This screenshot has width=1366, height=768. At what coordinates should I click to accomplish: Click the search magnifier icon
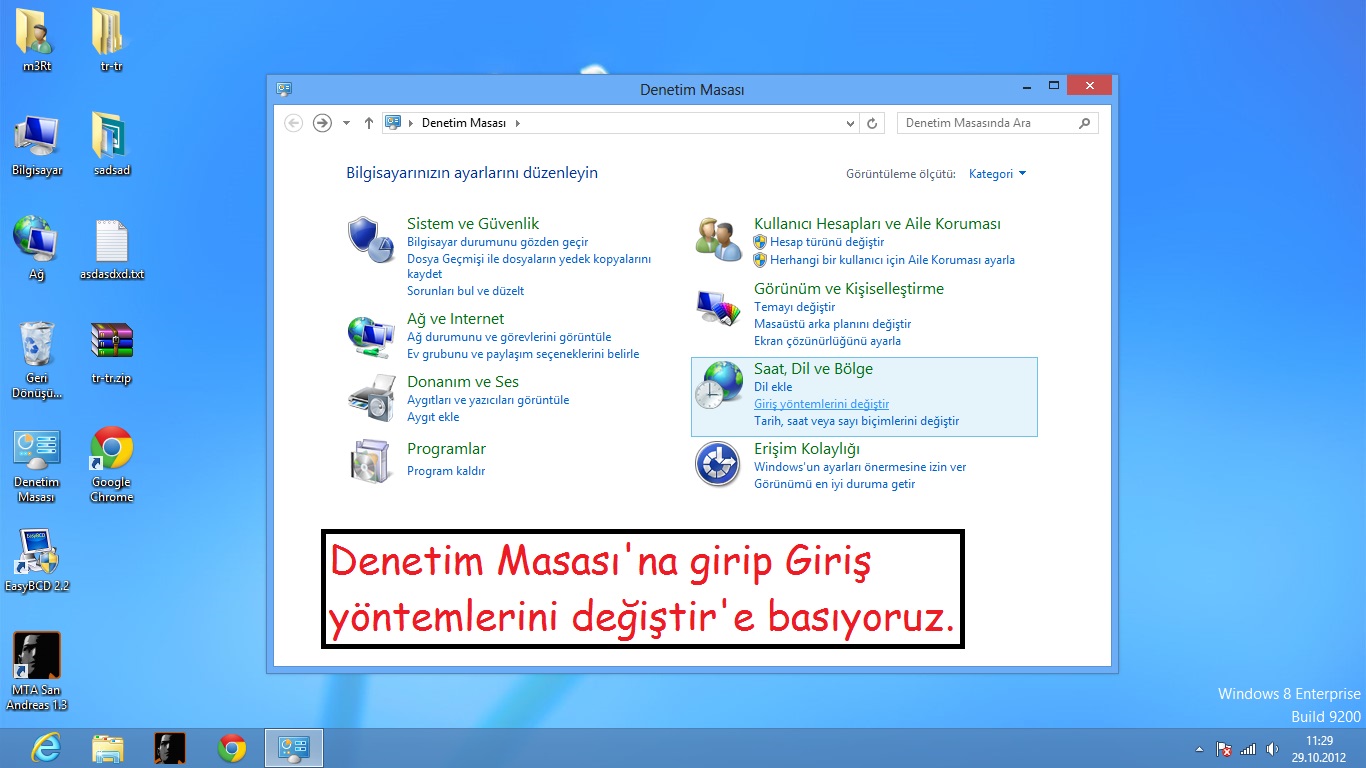pos(1085,123)
